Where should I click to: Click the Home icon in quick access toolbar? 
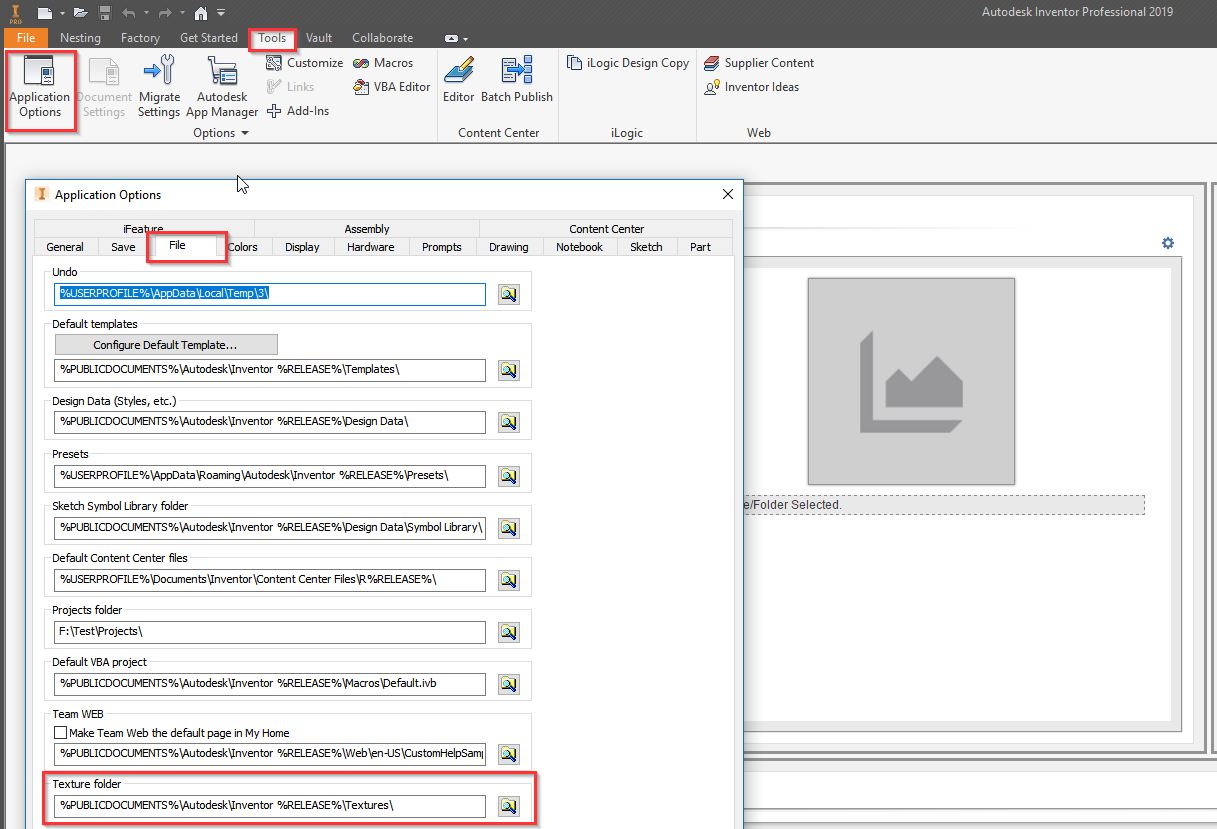click(x=201, y=13)
